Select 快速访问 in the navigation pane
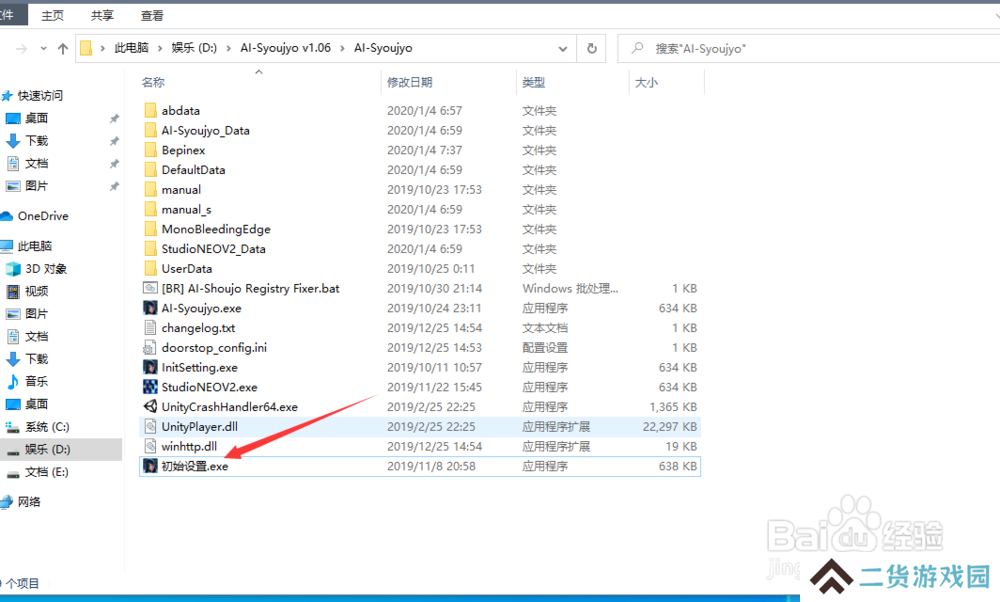 point(40,96)
